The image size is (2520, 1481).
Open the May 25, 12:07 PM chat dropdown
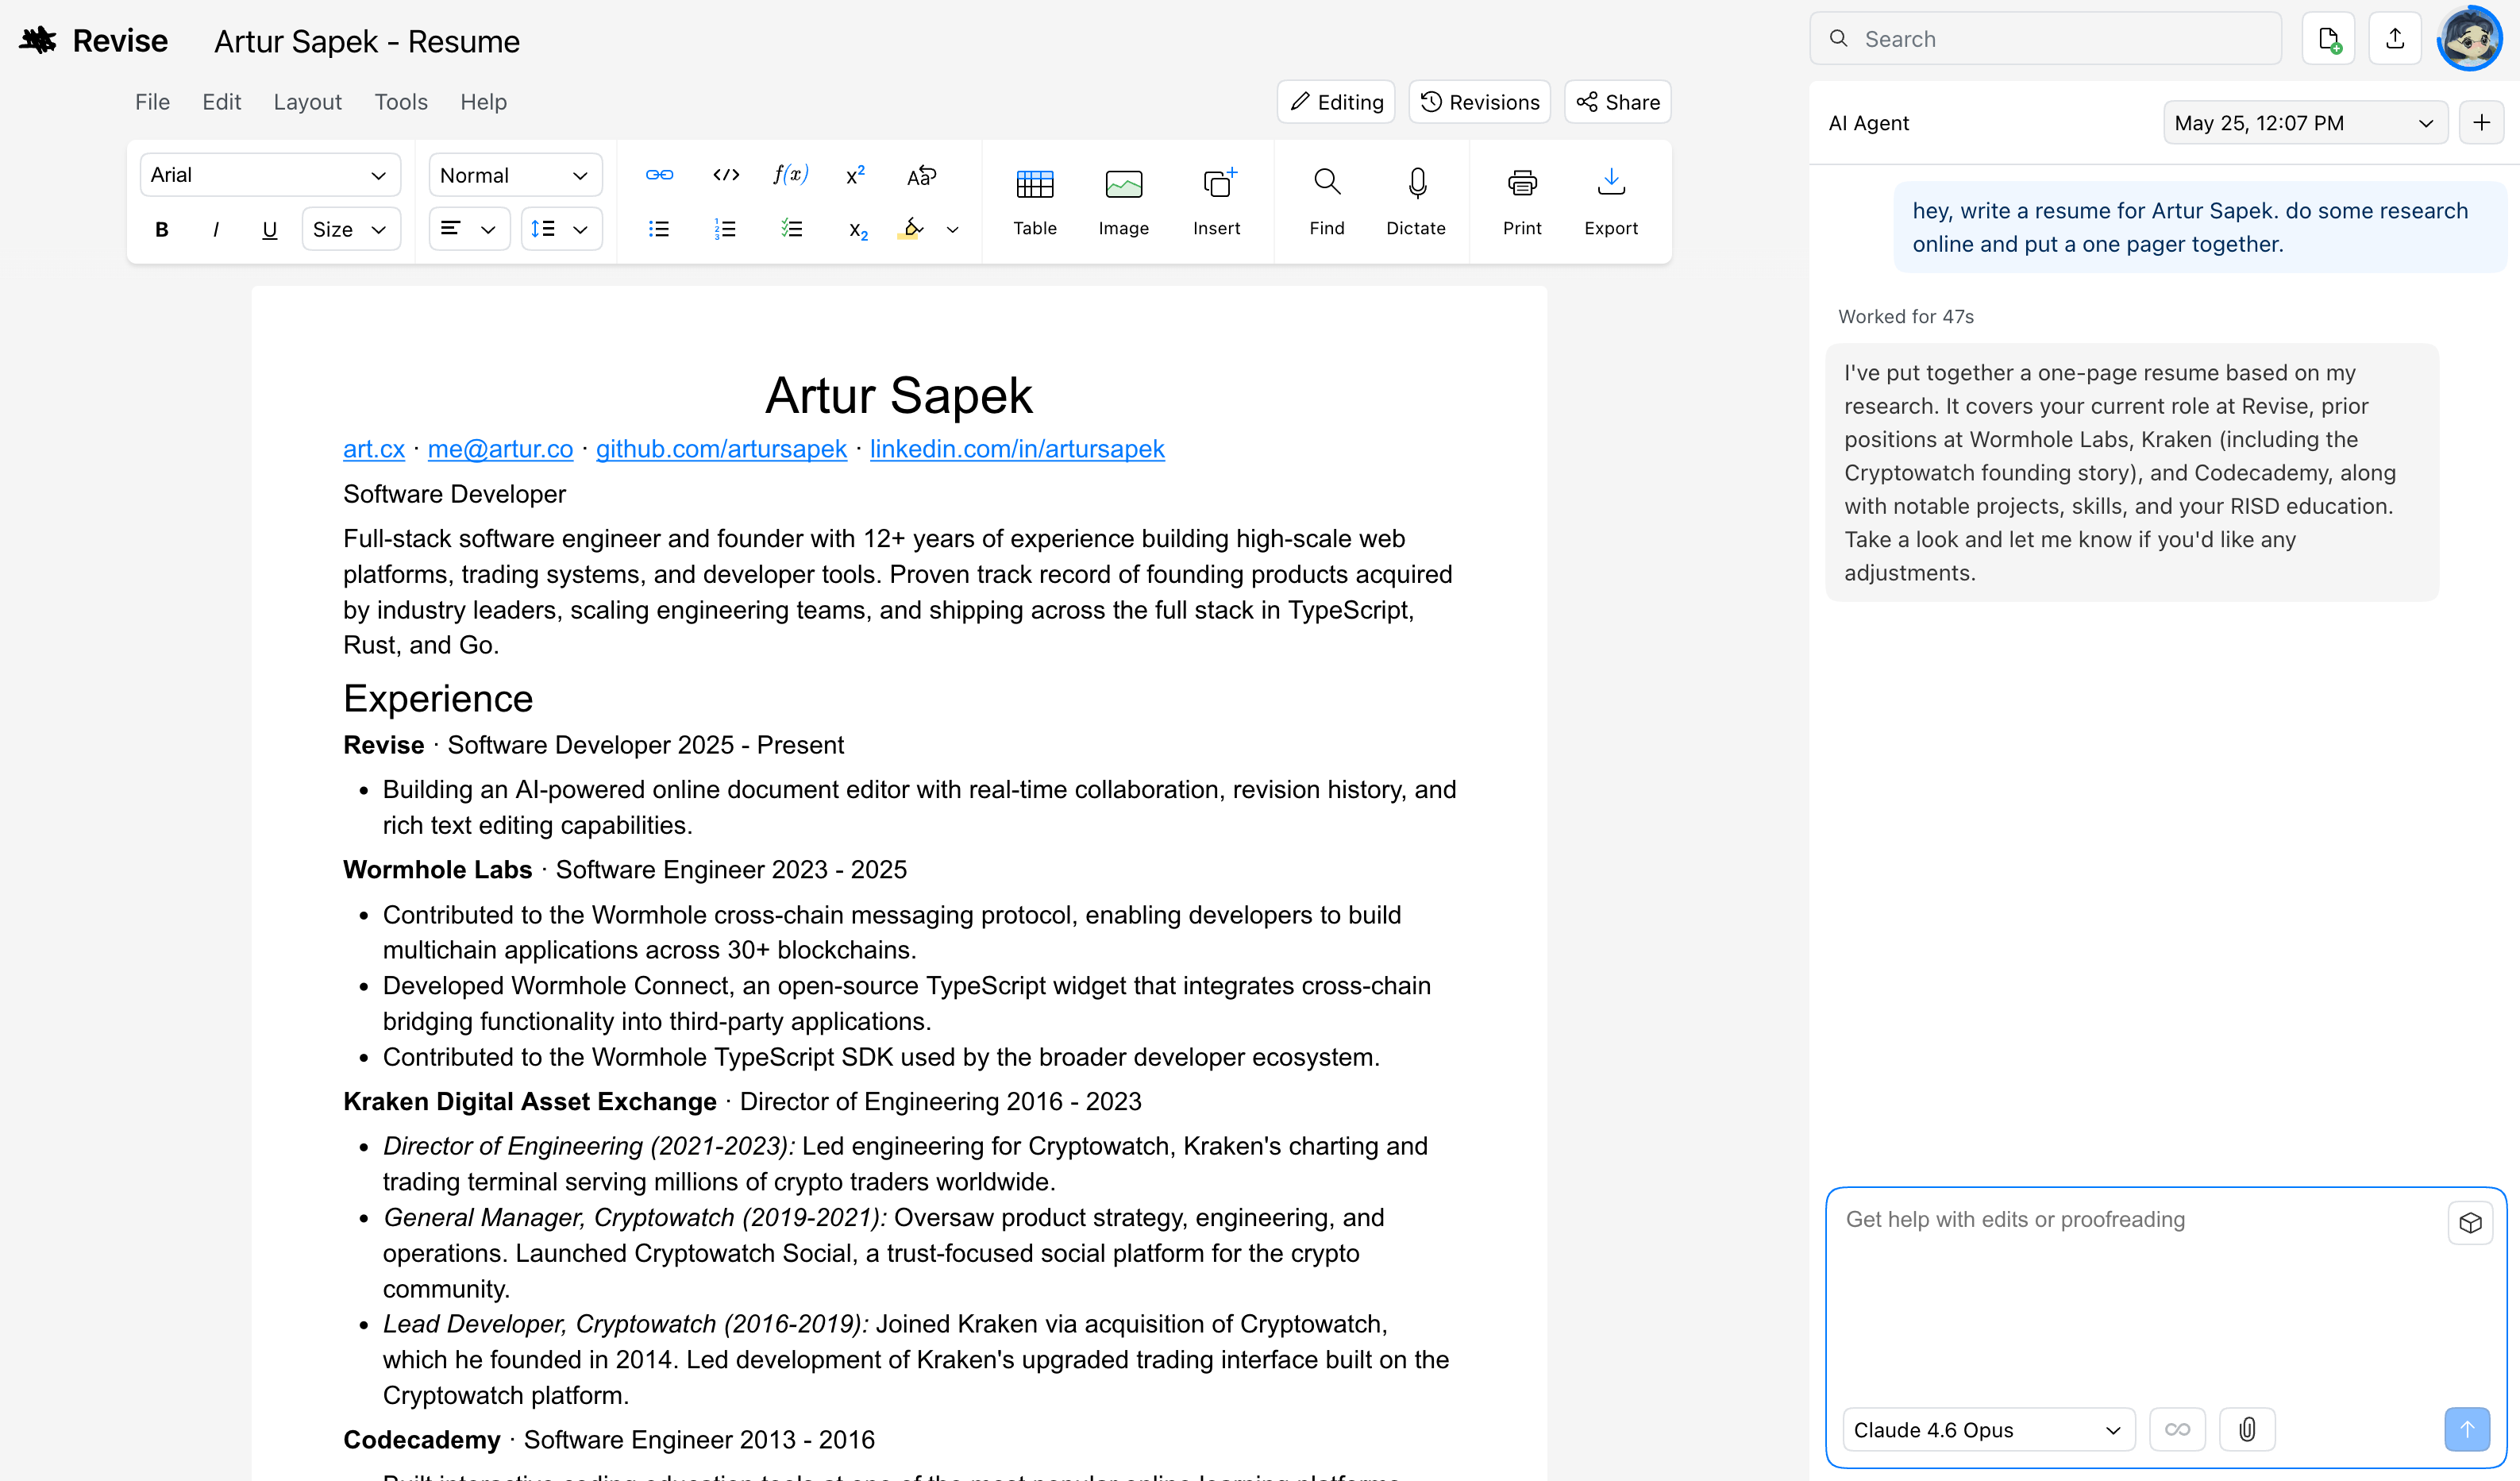tap(2305, 123)
